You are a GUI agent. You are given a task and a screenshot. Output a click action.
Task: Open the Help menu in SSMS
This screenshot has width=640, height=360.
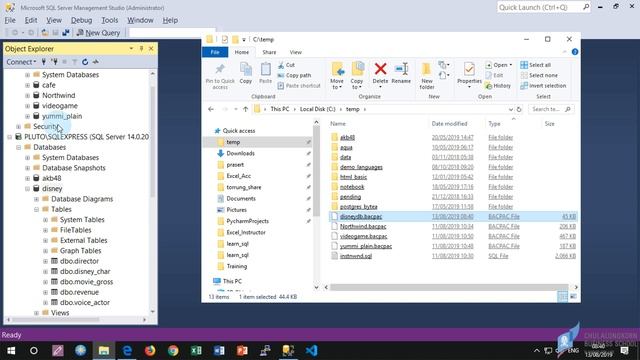[x=170, y=20]
